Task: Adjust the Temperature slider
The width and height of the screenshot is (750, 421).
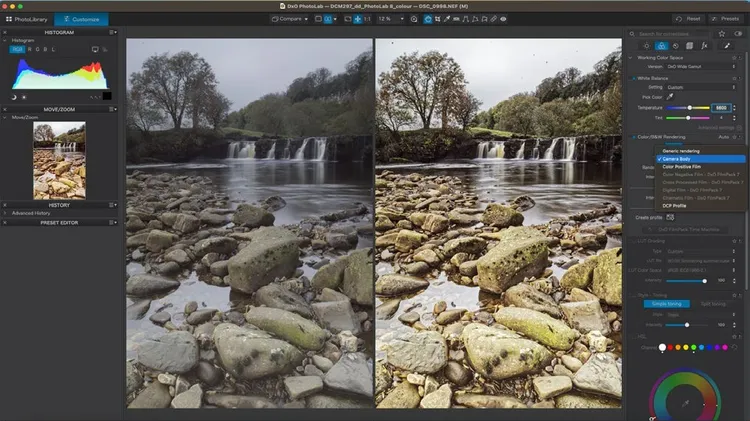Action: coord(688,108)
